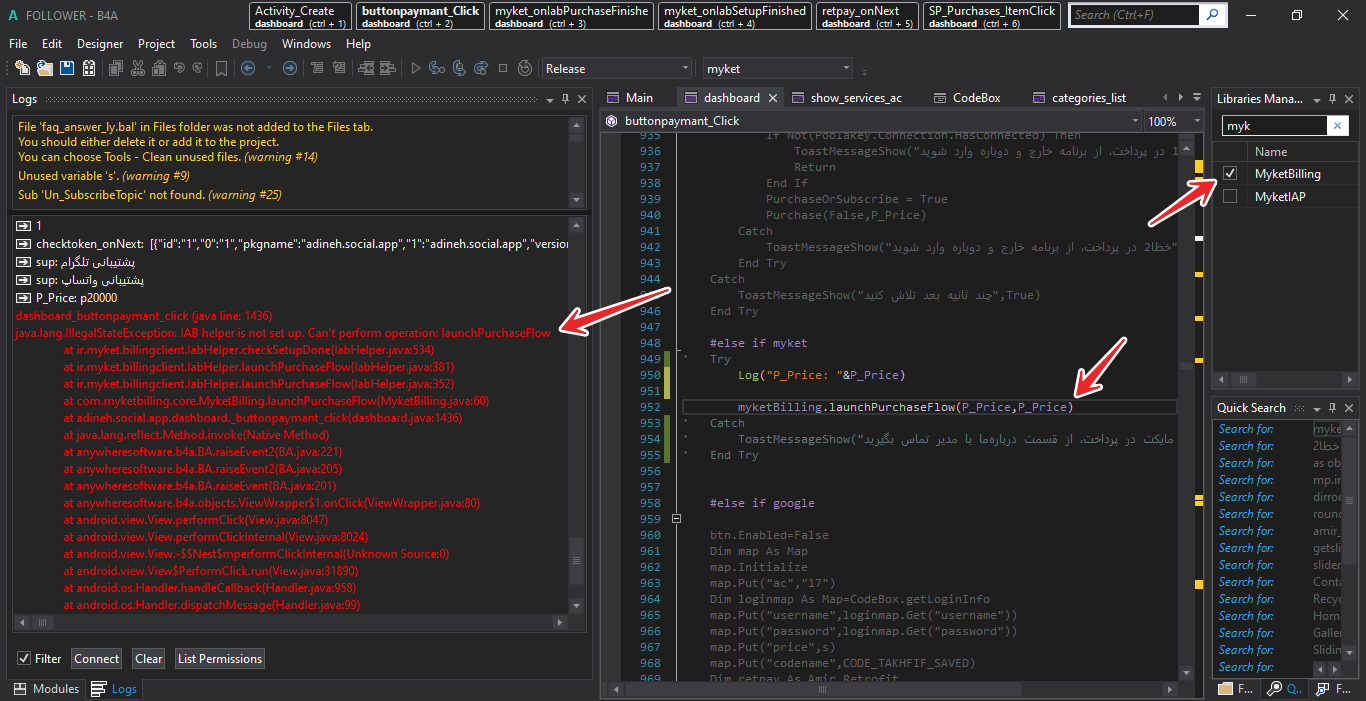Click the Cut scissors icon in toolbar
This screenshot has width=1366, height=701.
pos(137,68)
